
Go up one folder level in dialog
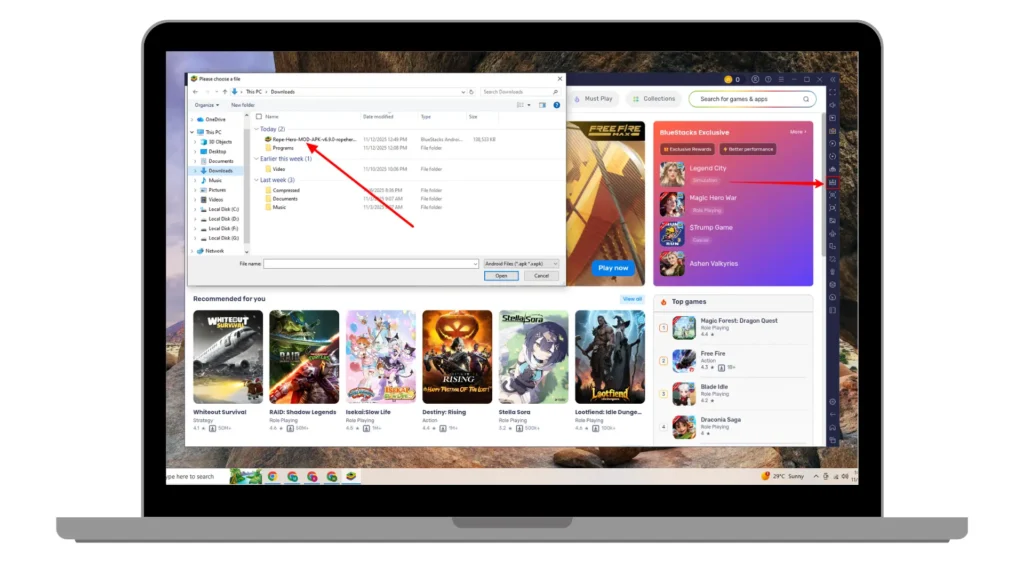pyautogui.click(x=225, y=92)
